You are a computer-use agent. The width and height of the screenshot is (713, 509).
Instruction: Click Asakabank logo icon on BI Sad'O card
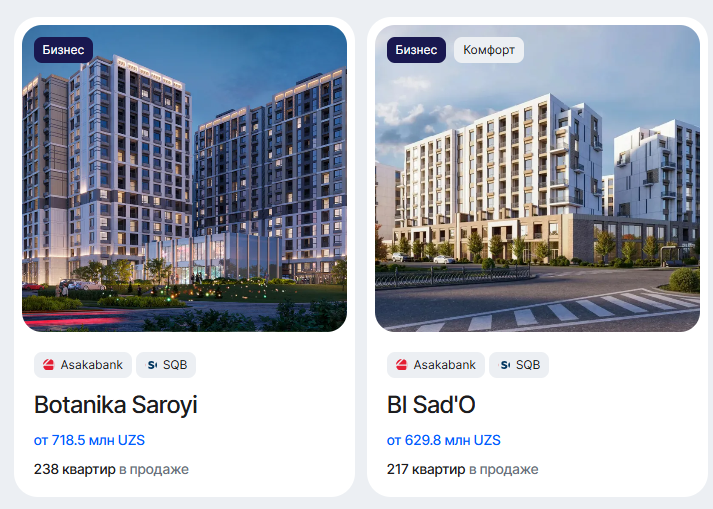click(x=402, y=365)
